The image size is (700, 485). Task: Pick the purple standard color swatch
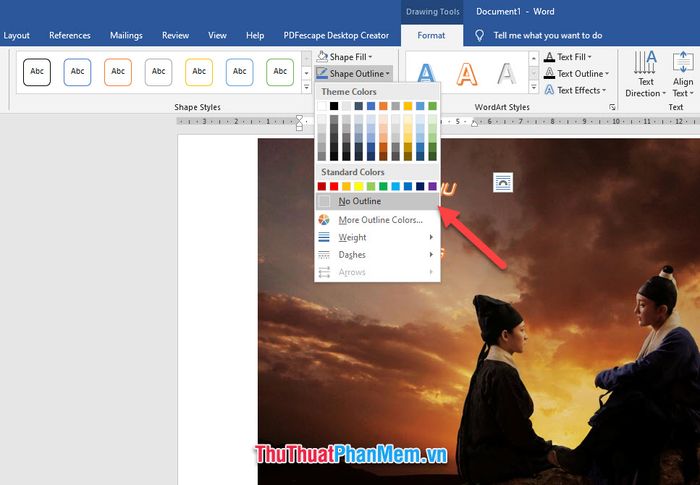(x=432, y=186)
